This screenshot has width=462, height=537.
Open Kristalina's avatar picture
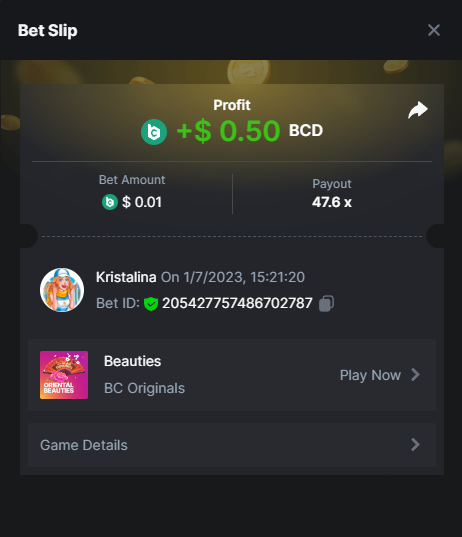pos(62,290)
